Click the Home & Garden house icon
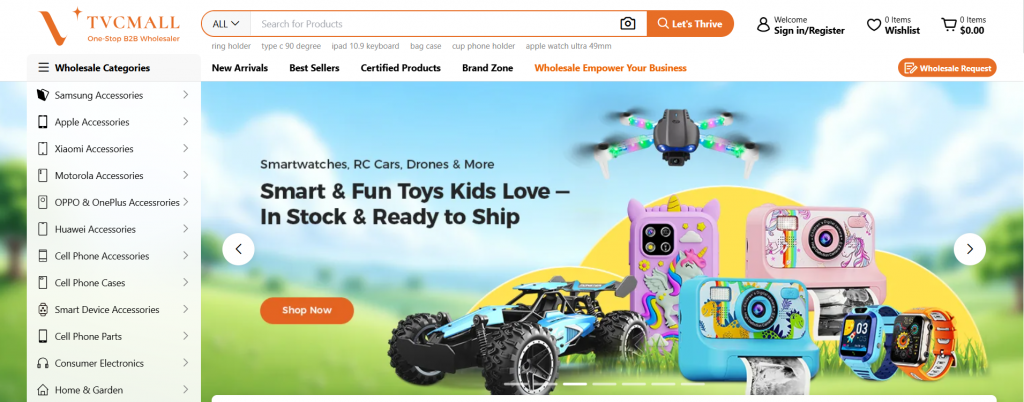The image size is (1024, 402). pyautogui.click(x=42, y=390)
